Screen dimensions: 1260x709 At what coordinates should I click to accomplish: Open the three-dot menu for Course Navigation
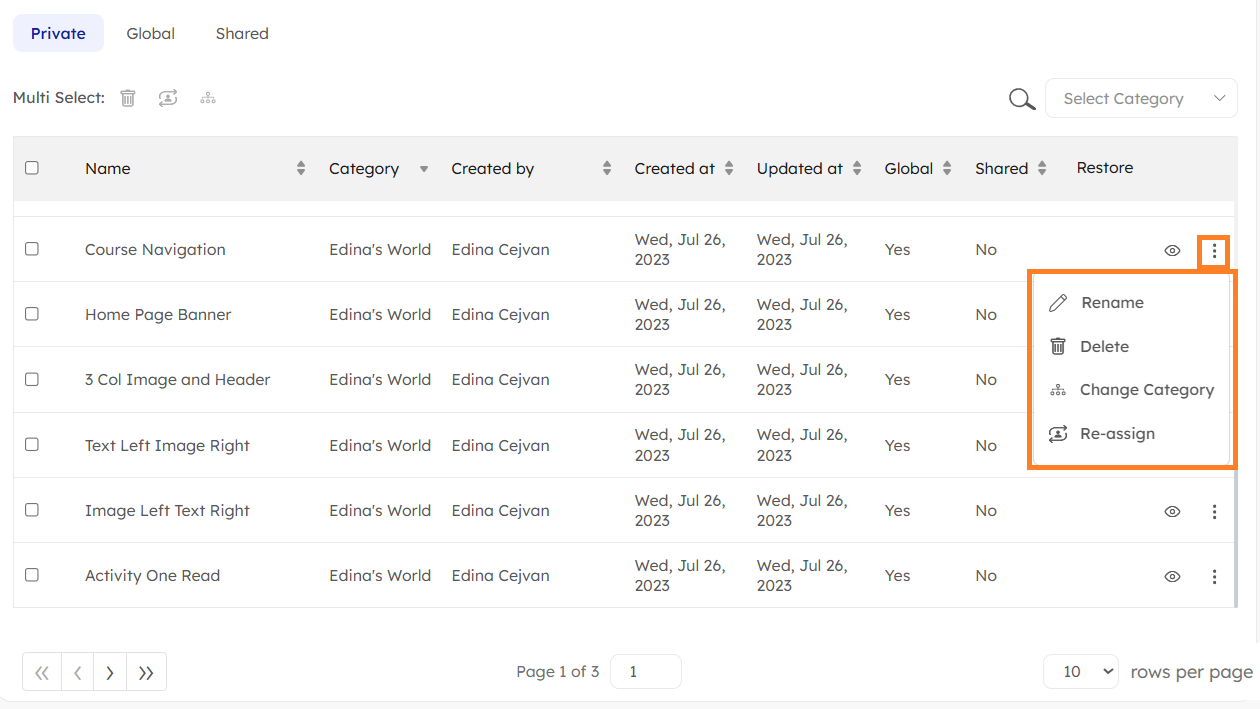pos(1214,251)
